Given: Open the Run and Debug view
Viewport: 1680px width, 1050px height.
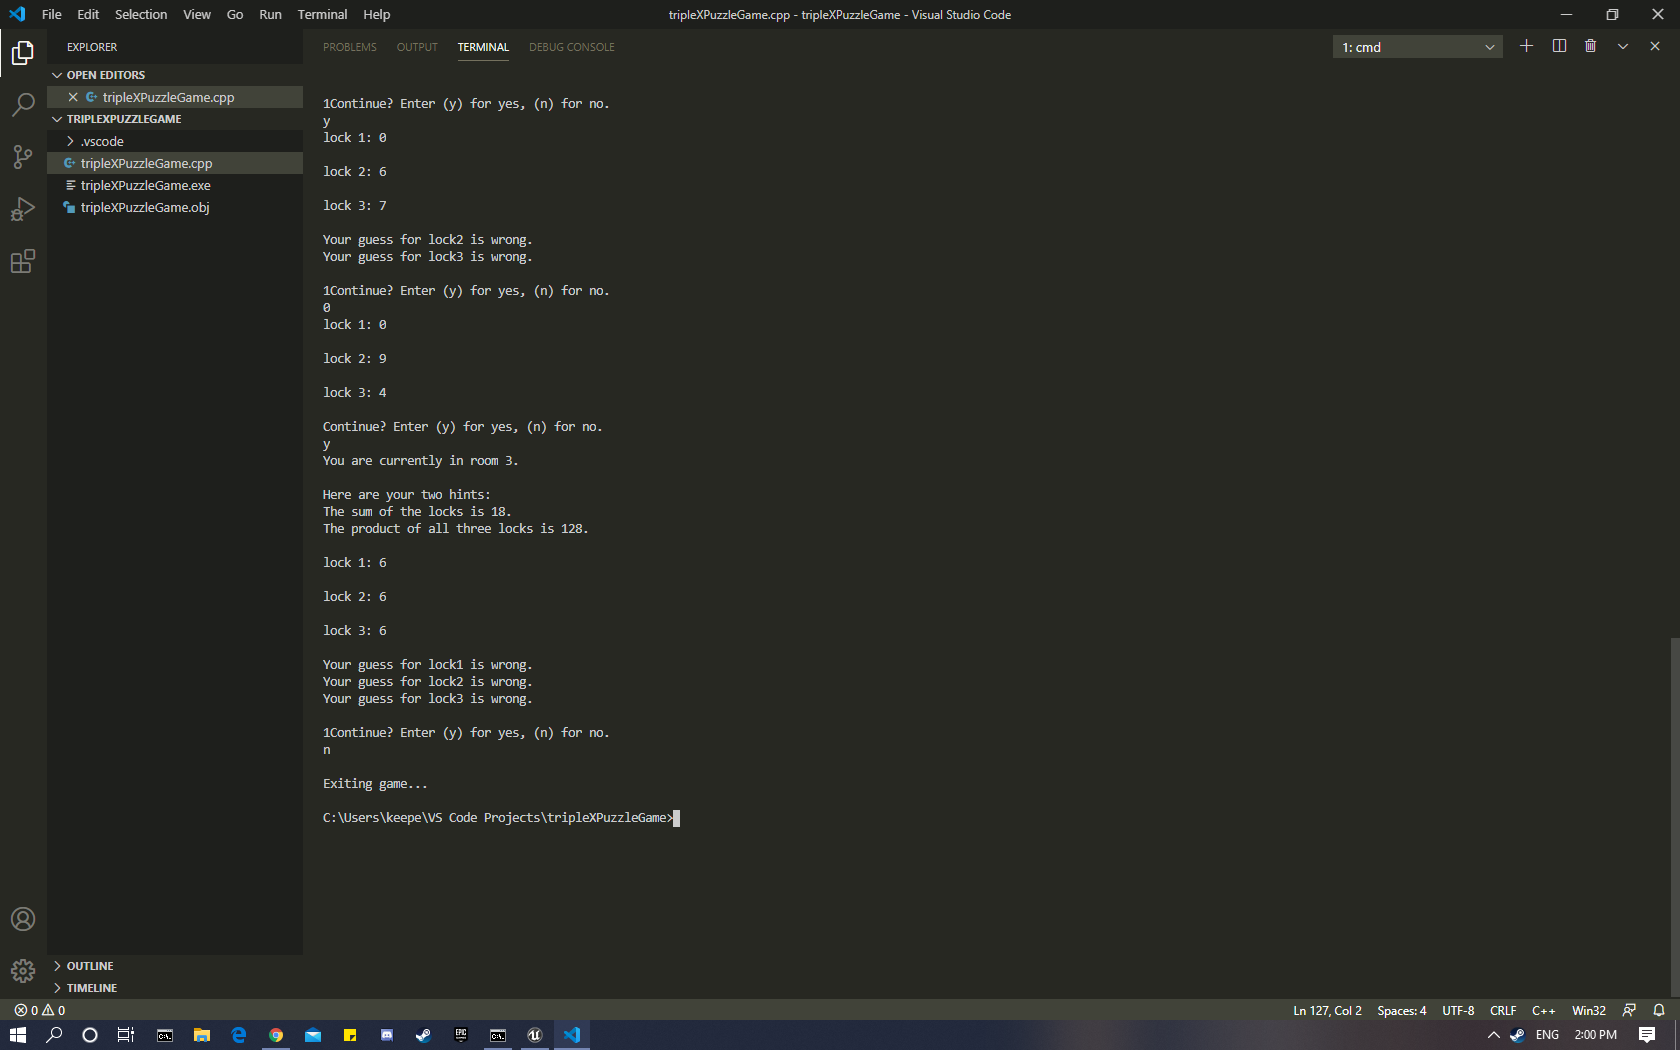Looking at the screenshot, I should [x=23, y=209].
